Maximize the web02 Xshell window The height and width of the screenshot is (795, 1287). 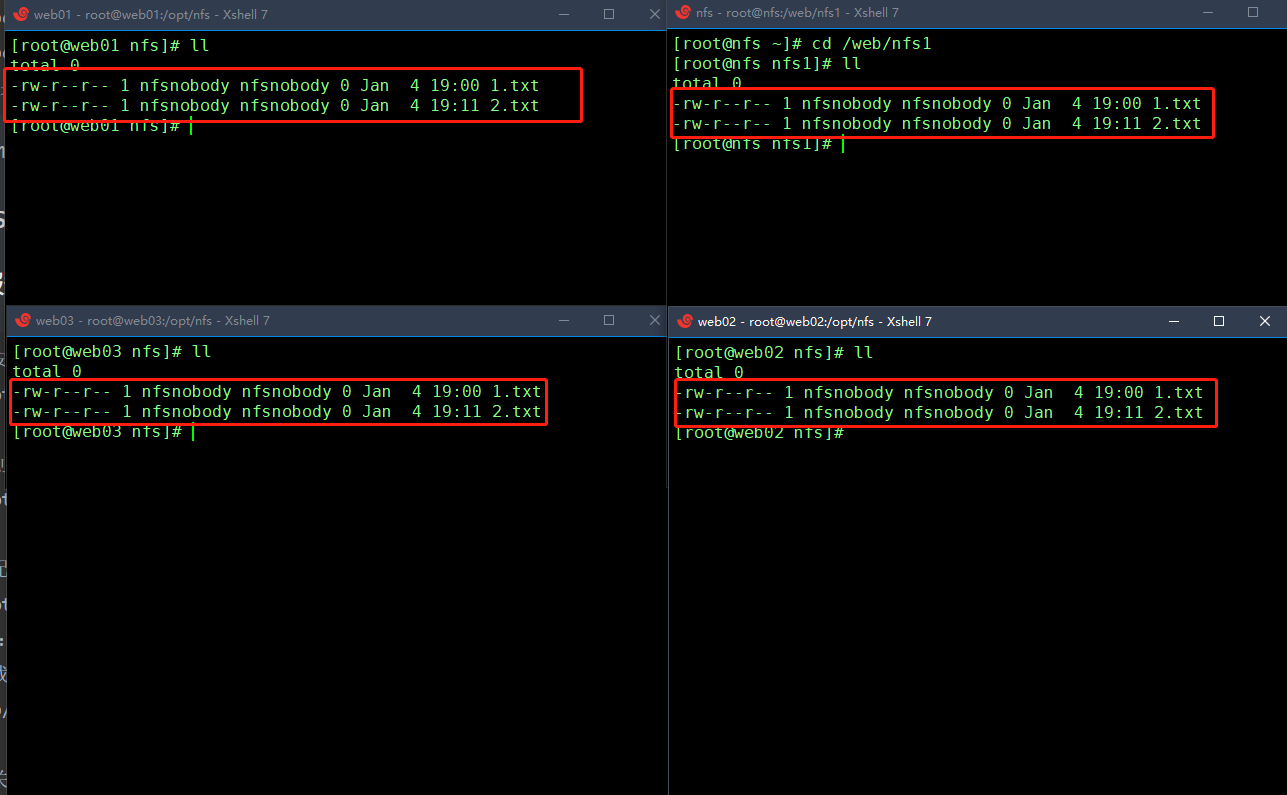click(x=1219, y=321)
